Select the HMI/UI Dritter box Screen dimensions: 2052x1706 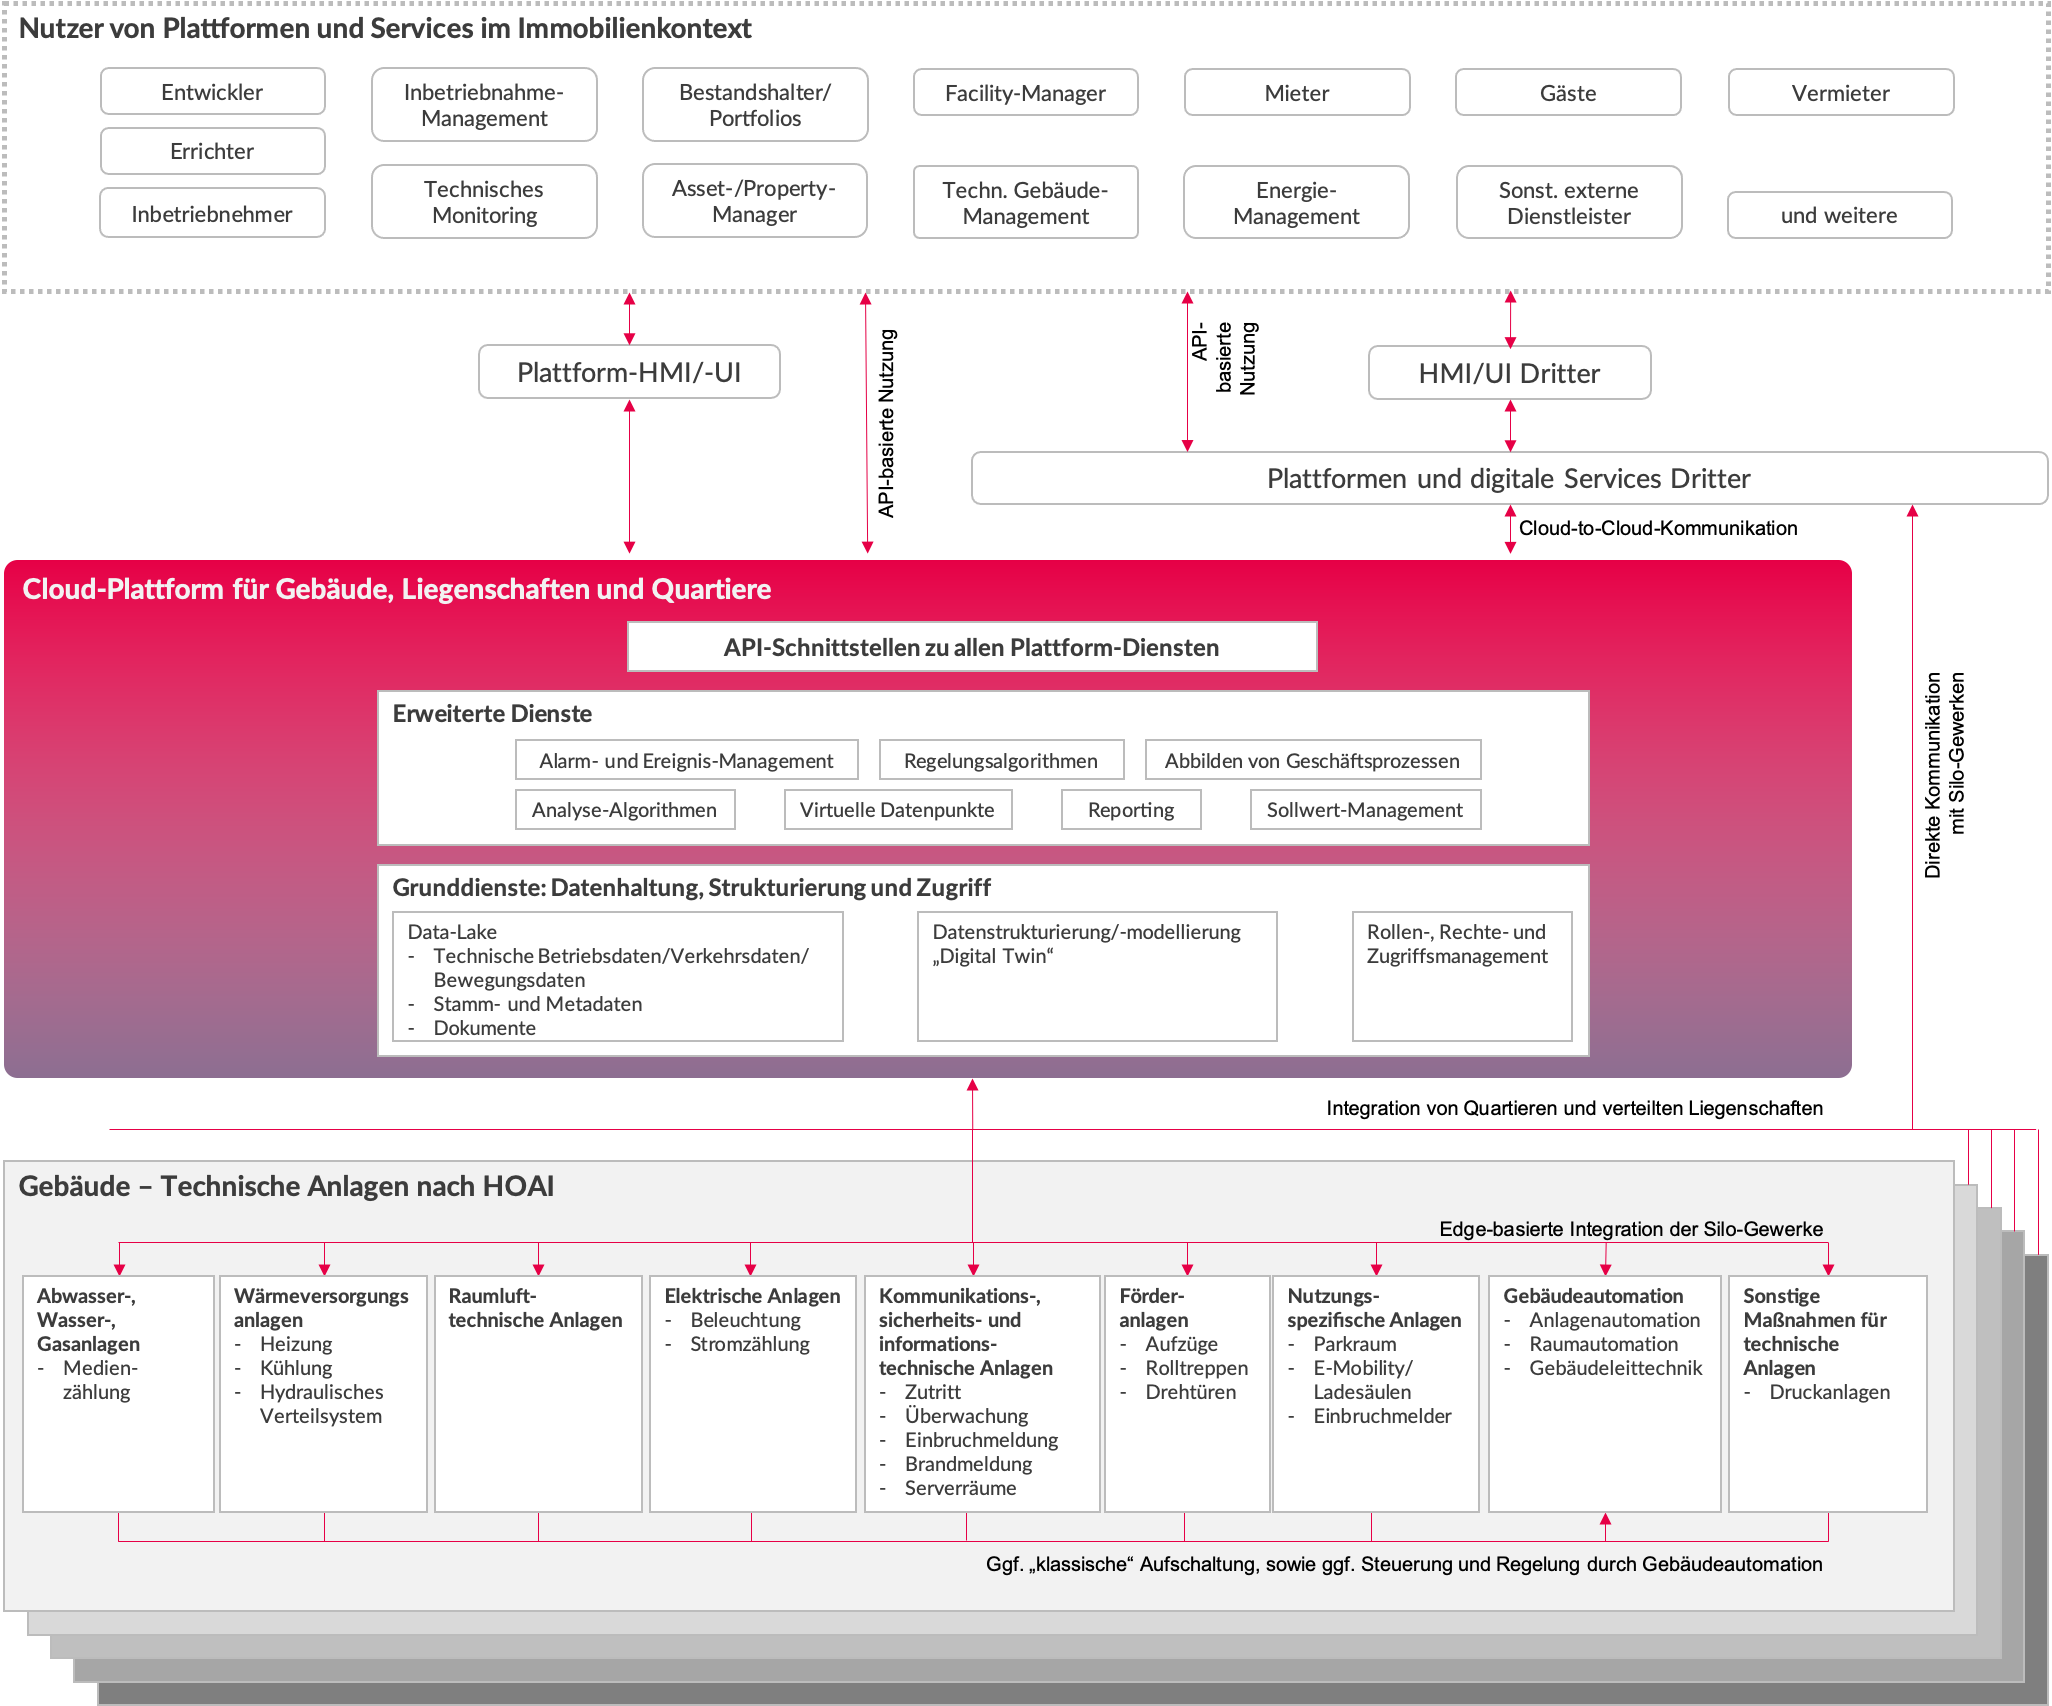click(x=1509, y=373)
